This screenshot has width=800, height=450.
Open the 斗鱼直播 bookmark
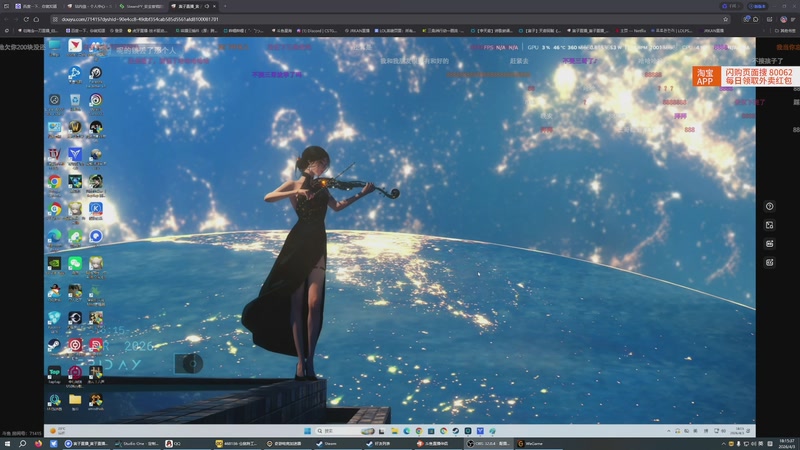(x=282, y=31)
